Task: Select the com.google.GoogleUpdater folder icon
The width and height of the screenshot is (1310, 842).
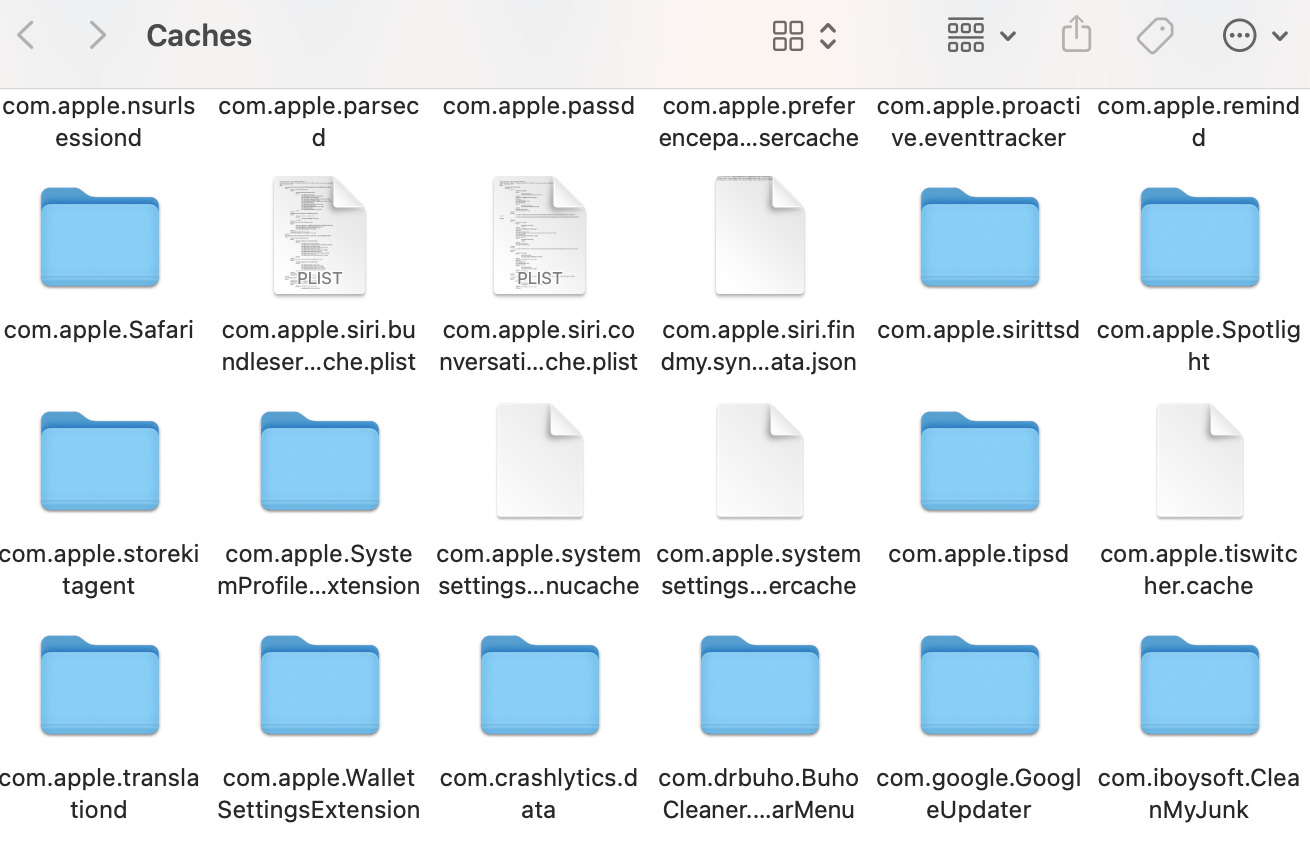Action: (979, 685)
